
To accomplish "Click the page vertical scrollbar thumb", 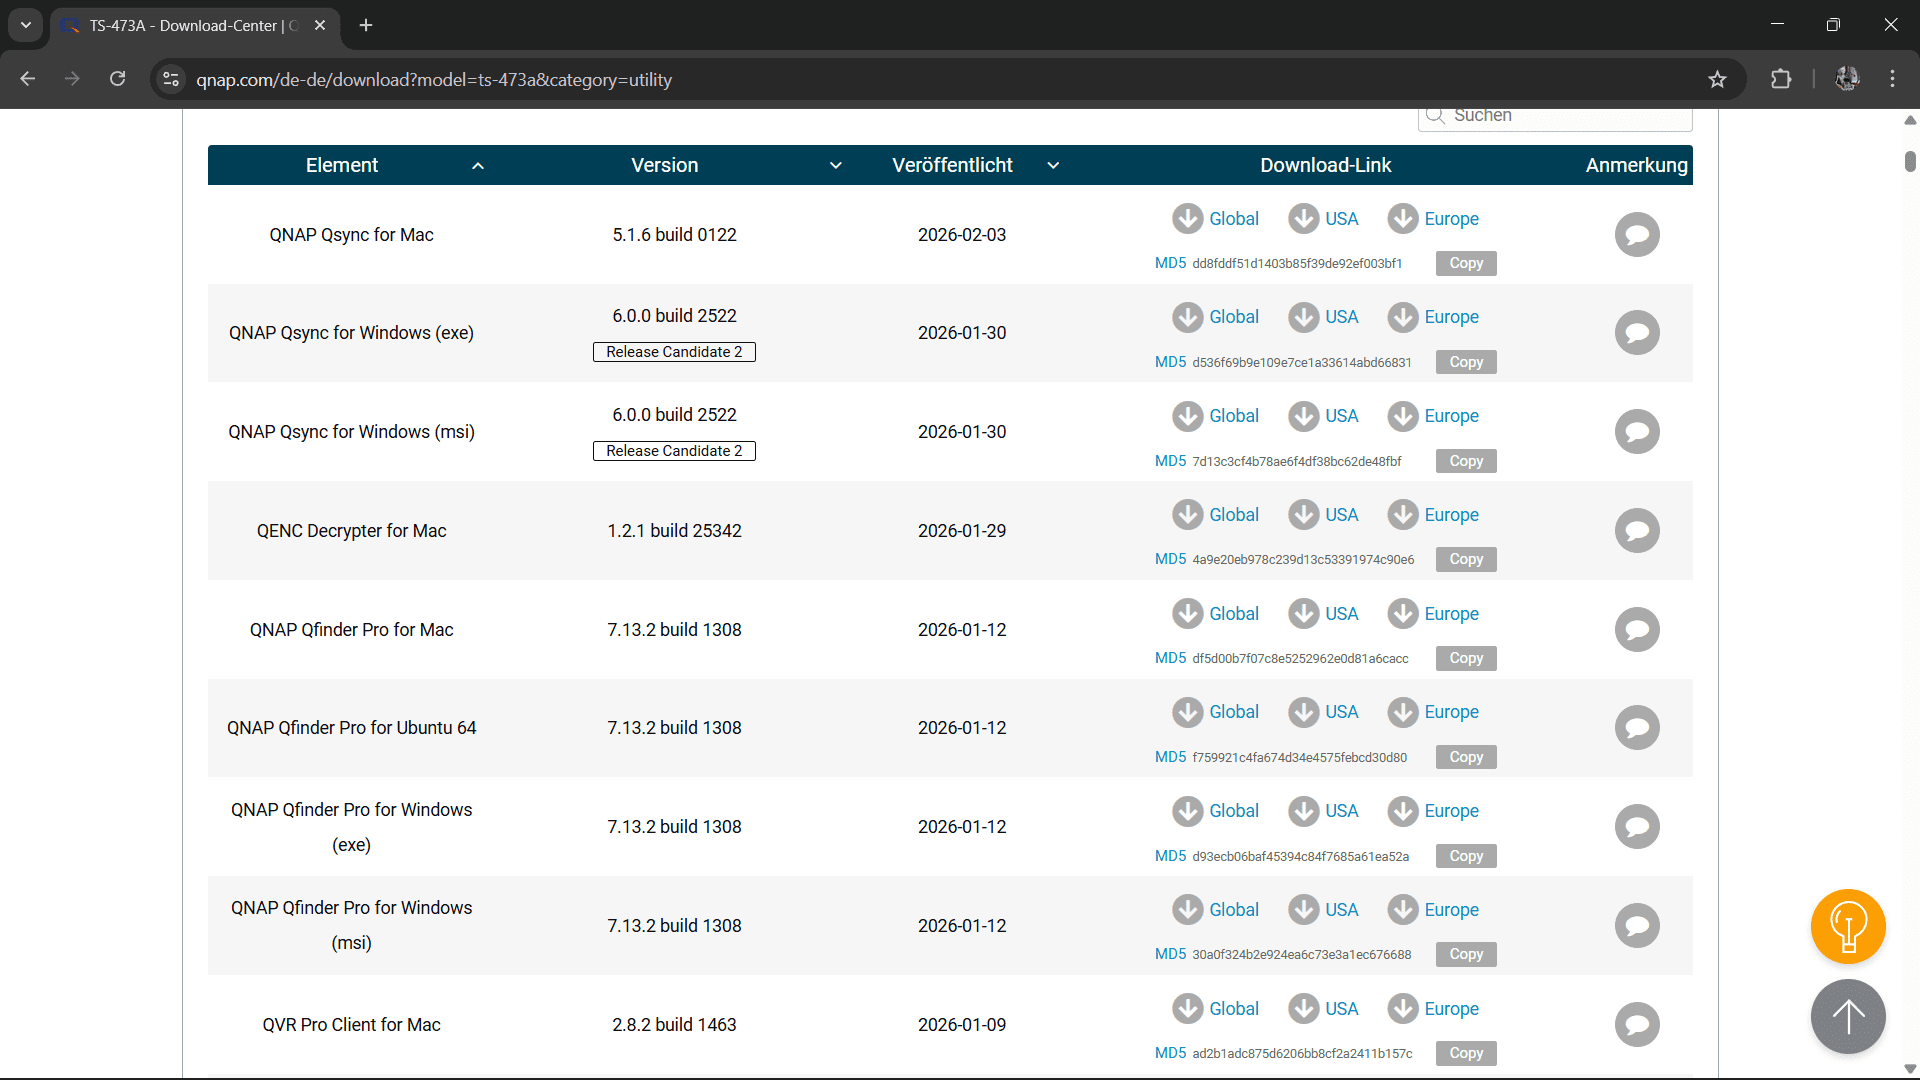I will point(1910,161).
